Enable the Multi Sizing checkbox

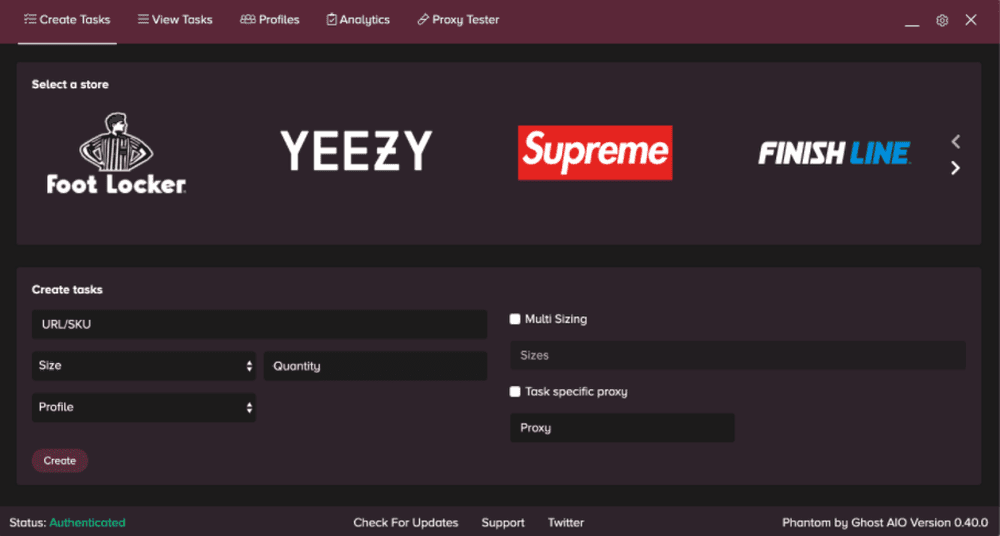[x=515, y=319]
